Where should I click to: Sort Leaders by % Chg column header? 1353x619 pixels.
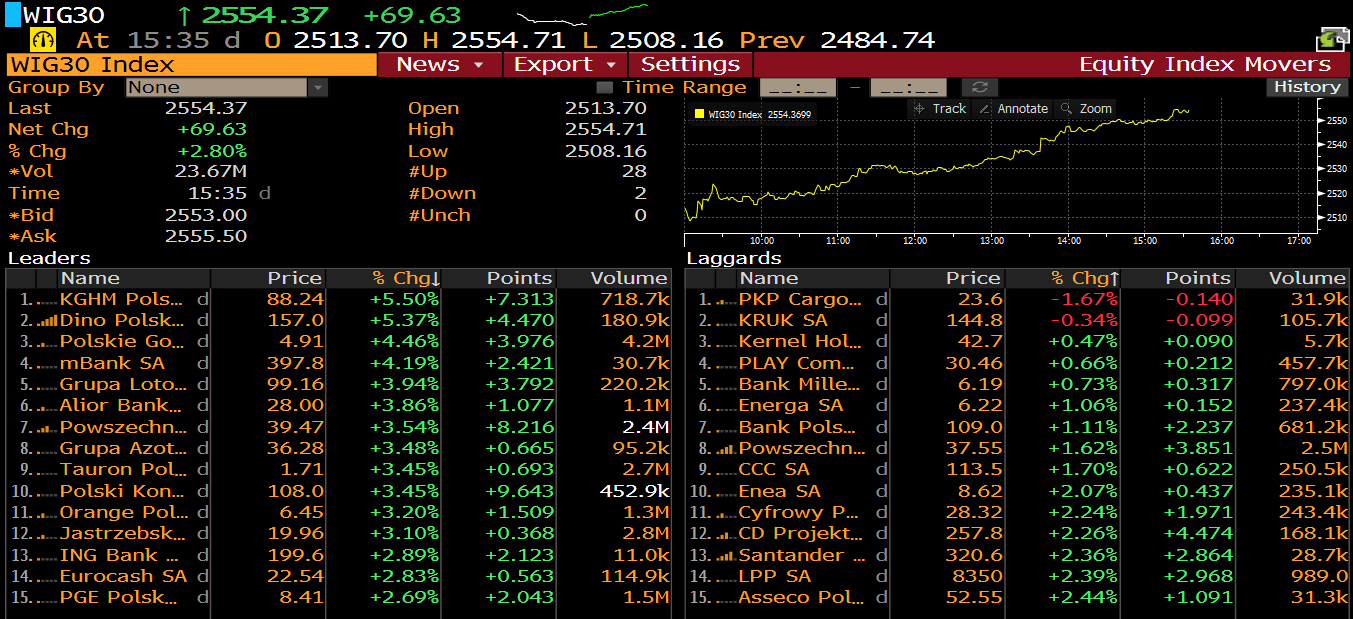pos(406,278)
